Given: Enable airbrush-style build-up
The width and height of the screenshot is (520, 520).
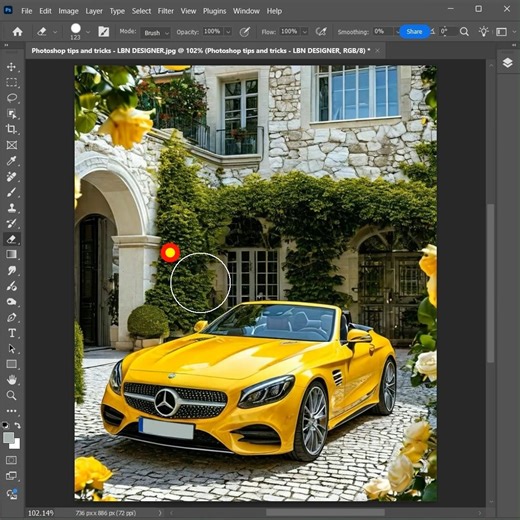Looking at the screenshot, I should point(321,32).
